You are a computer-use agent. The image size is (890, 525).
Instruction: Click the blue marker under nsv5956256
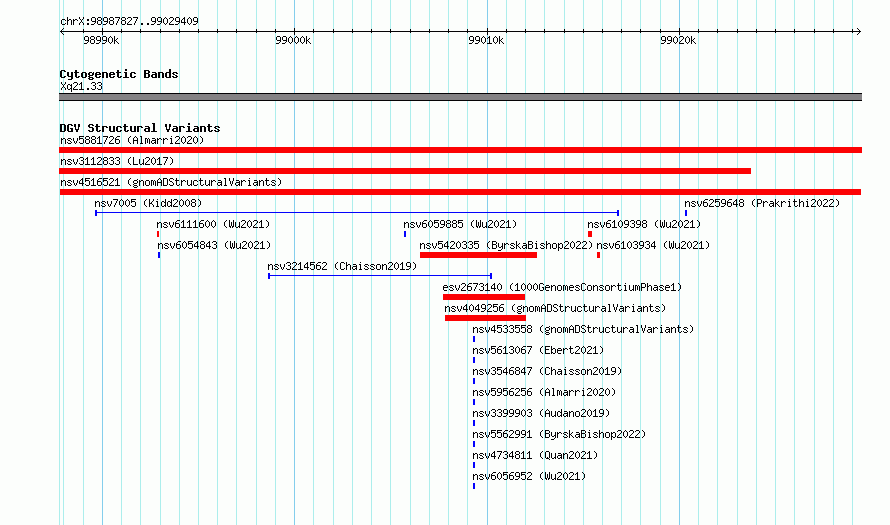pos(474,402)
